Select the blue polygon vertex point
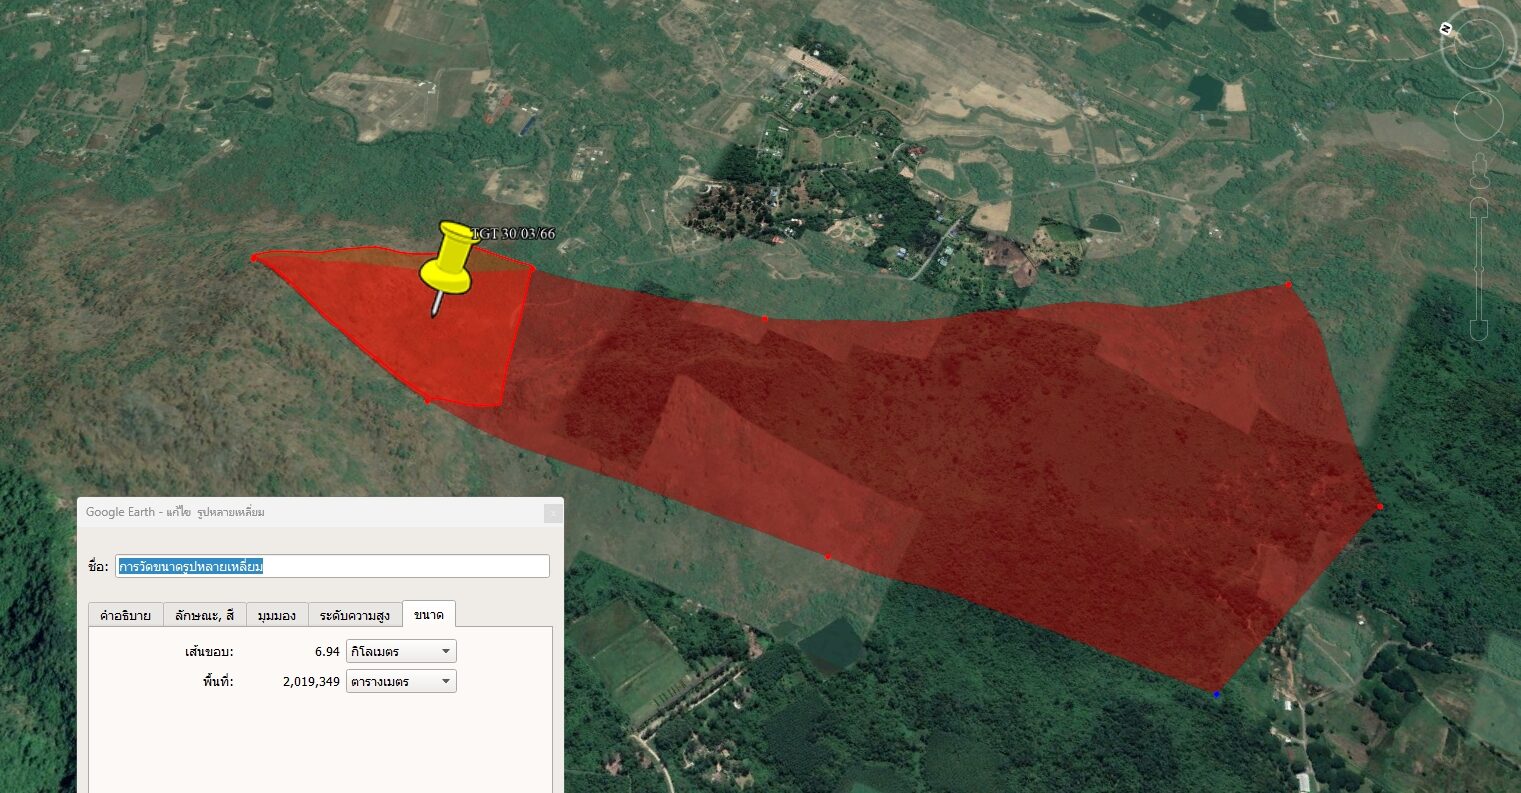This screenshot has width=1521, height=793. click(1217, 693)
